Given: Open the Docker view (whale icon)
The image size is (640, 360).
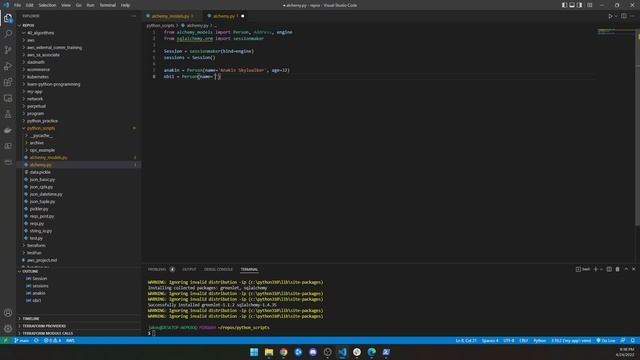Looking at the screenshot, I should point(8,130).
